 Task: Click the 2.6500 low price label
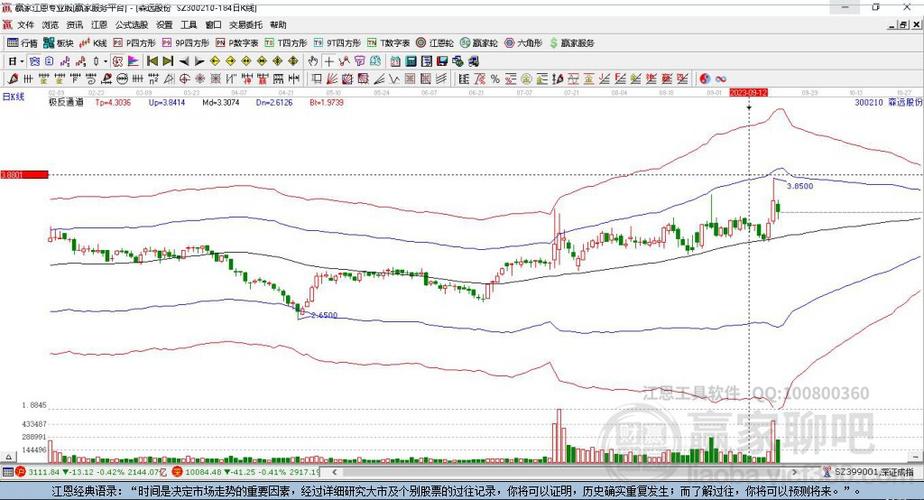325,315
